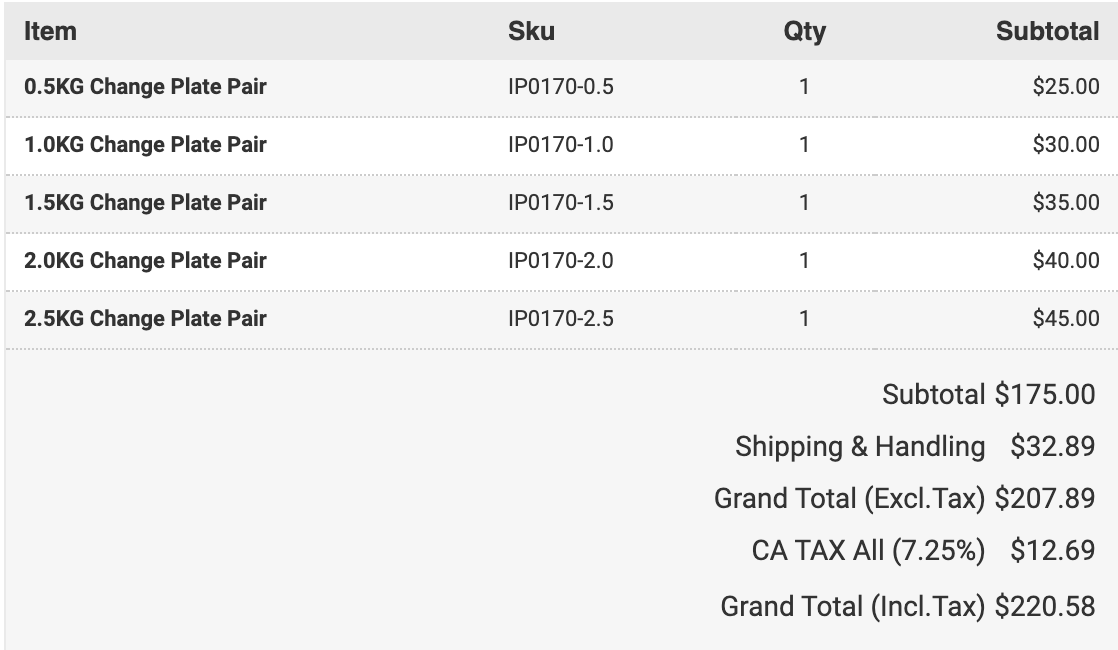Click the Grand Total (Incl.Tax) amount $220.58
Viewport: 1118px width, 650px height.
pos(1045,607)
